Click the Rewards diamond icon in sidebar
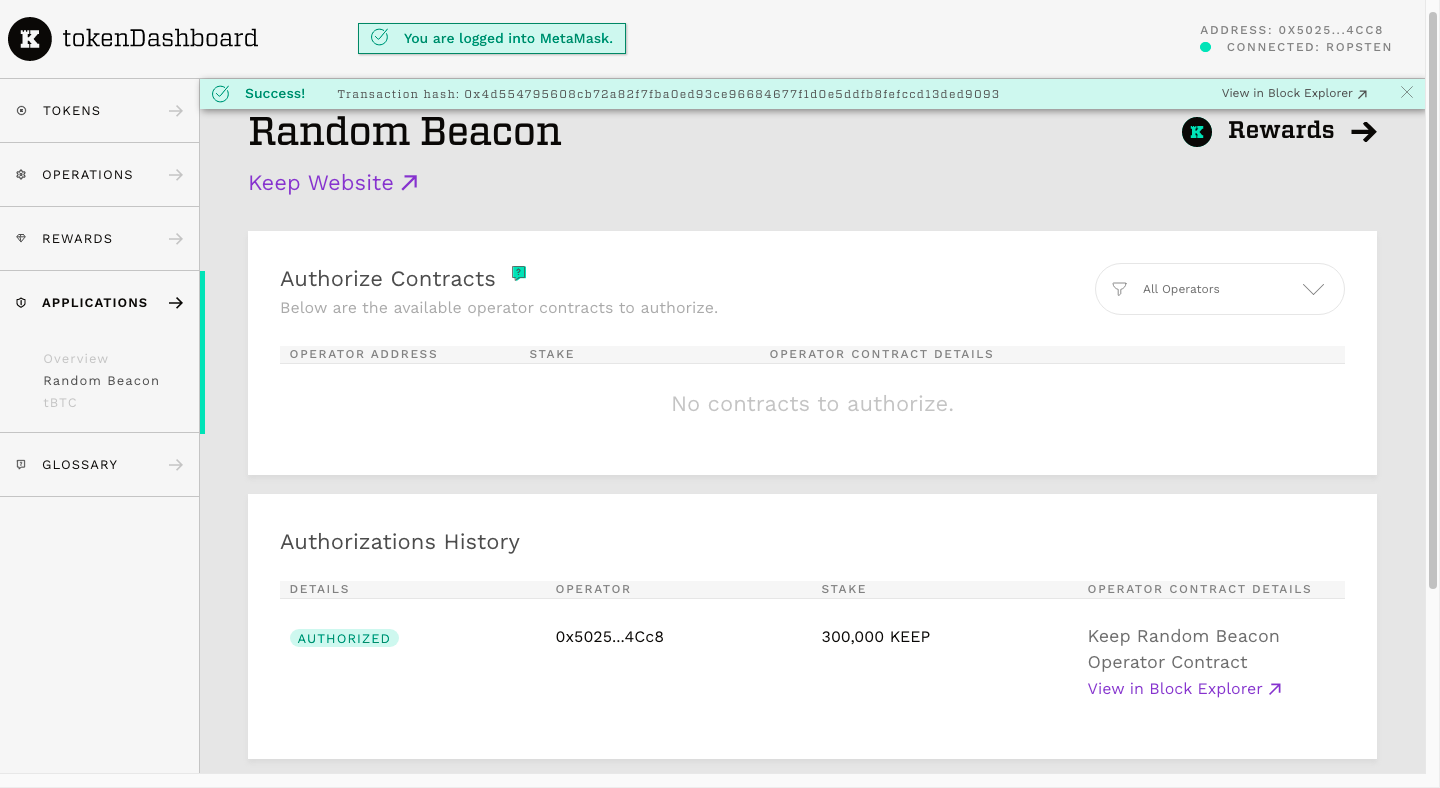Viewport: 1440px width, 788px height. (x=22, y=239)
